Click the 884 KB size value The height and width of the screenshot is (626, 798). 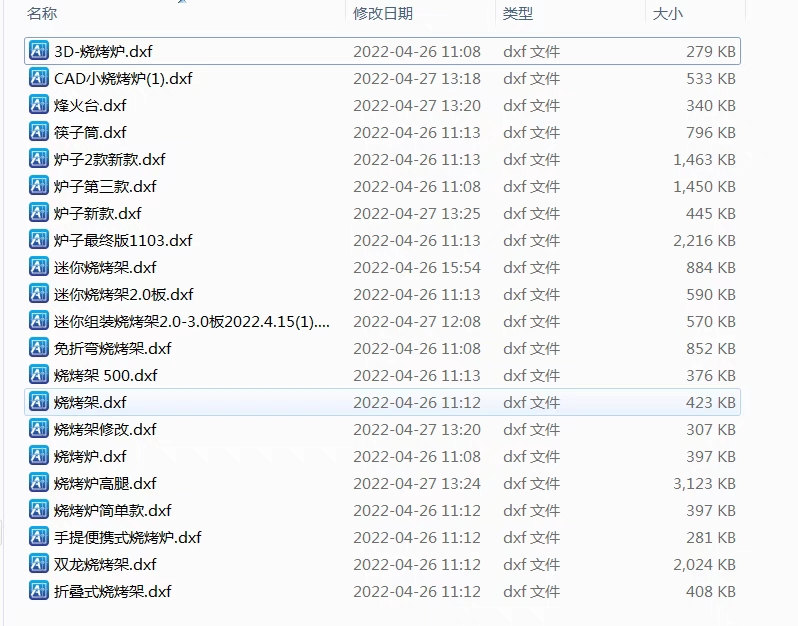point(710,267)
